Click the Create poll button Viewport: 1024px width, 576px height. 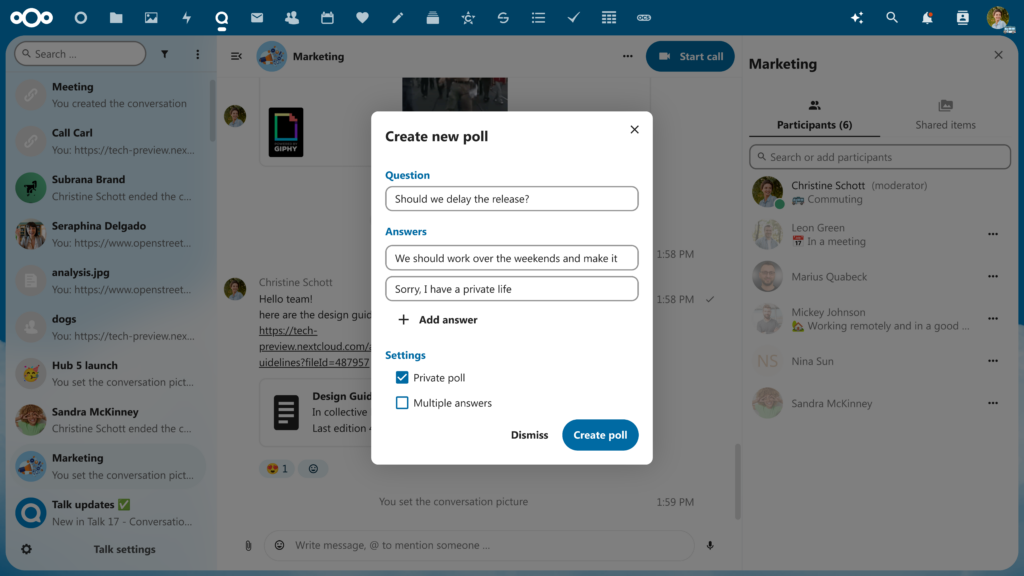tap(600, 435)
